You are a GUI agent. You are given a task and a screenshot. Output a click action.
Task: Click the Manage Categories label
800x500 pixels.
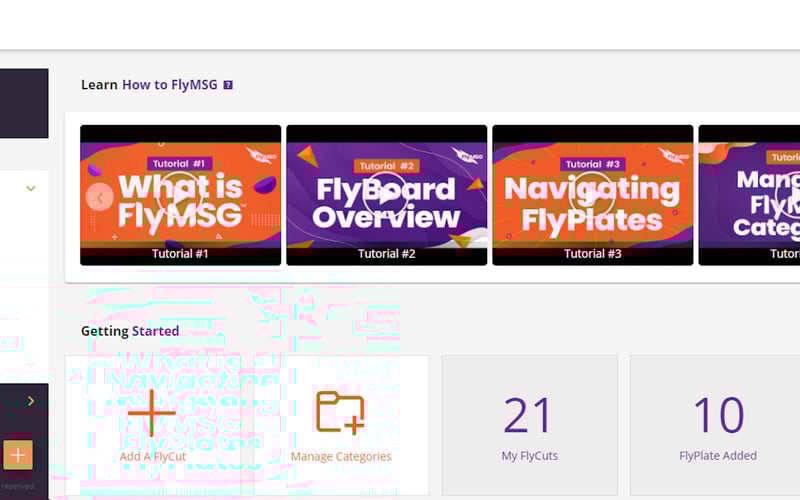(341, 456)
